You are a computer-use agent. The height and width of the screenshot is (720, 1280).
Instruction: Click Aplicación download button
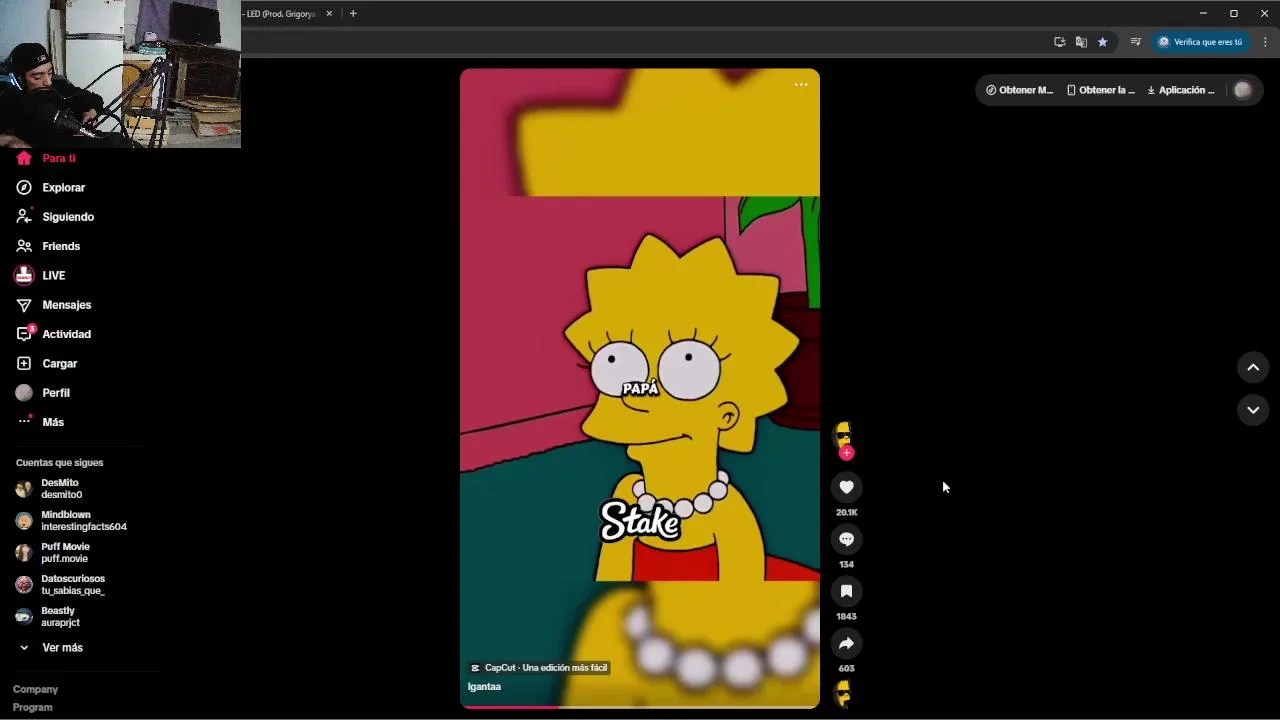pos(1180,90)
